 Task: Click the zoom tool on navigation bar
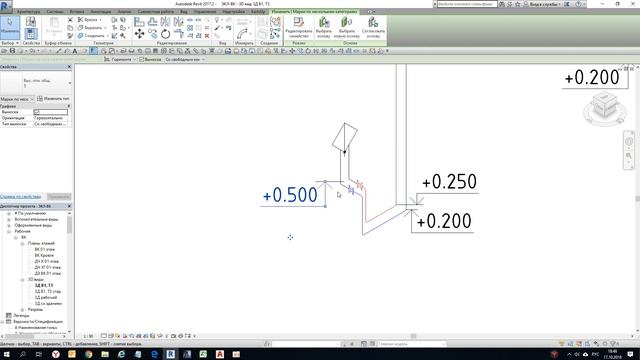point(629,156)
